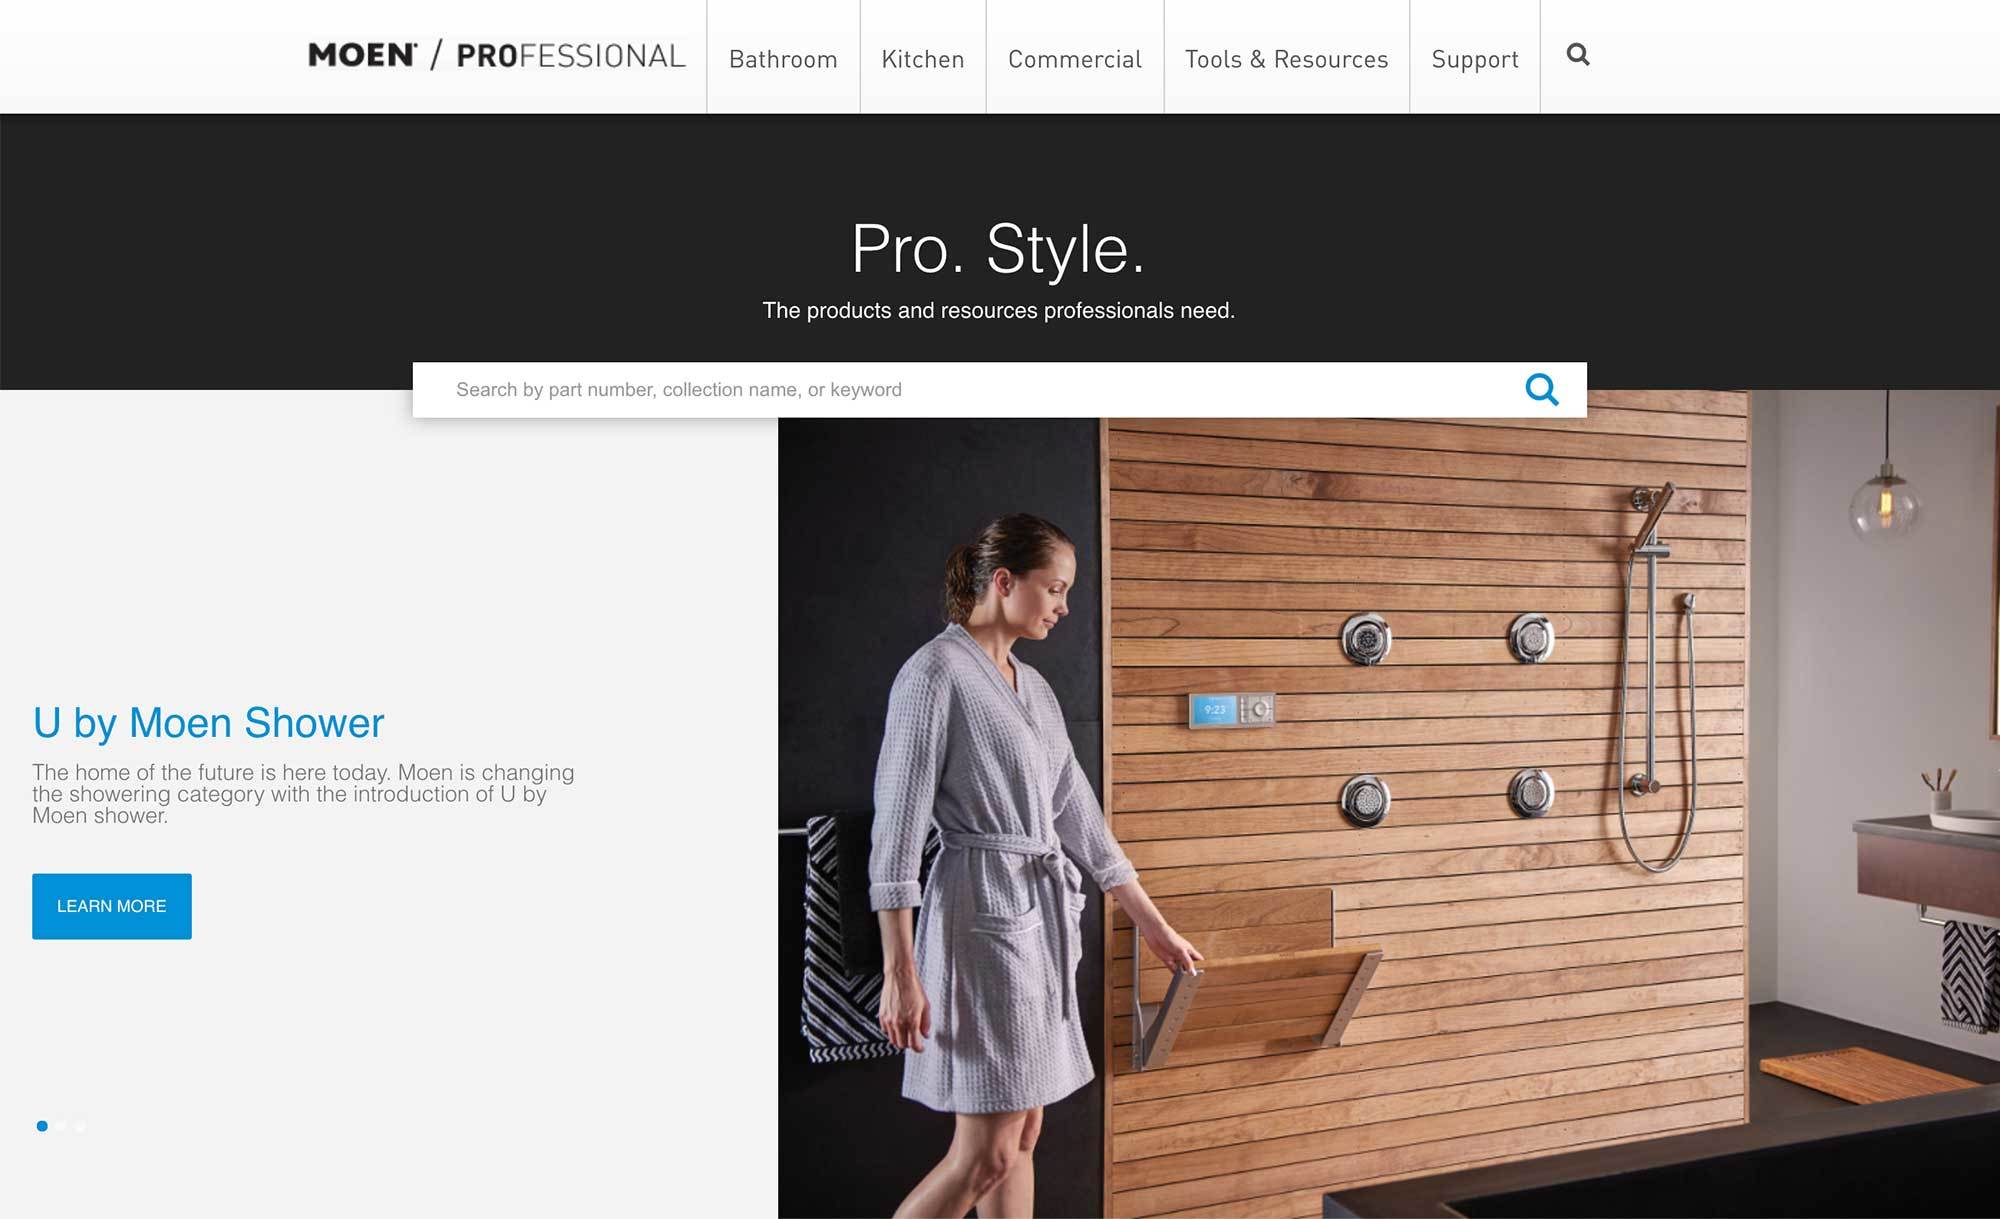Open the U by Moen Shower heading link

click(208, 723)
